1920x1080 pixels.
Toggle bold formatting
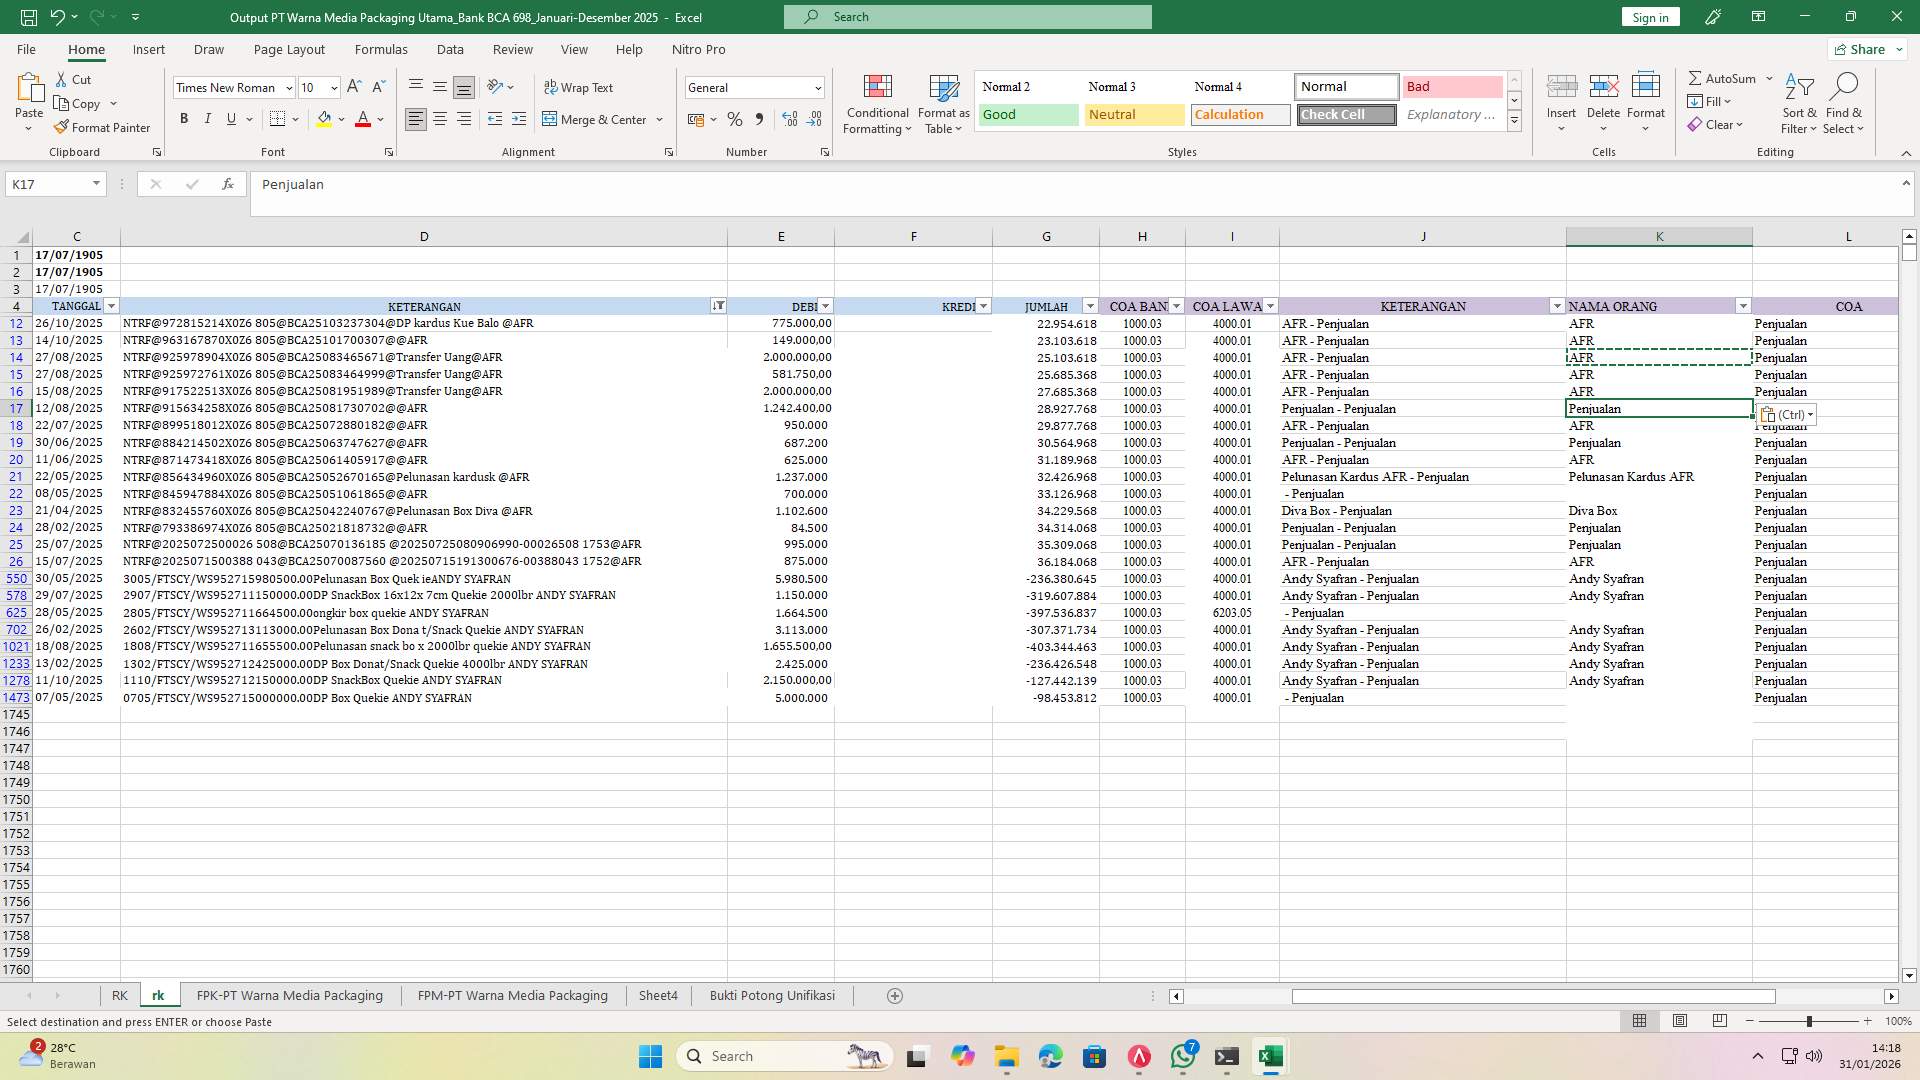pyautogui.click(x=184, y=118)
